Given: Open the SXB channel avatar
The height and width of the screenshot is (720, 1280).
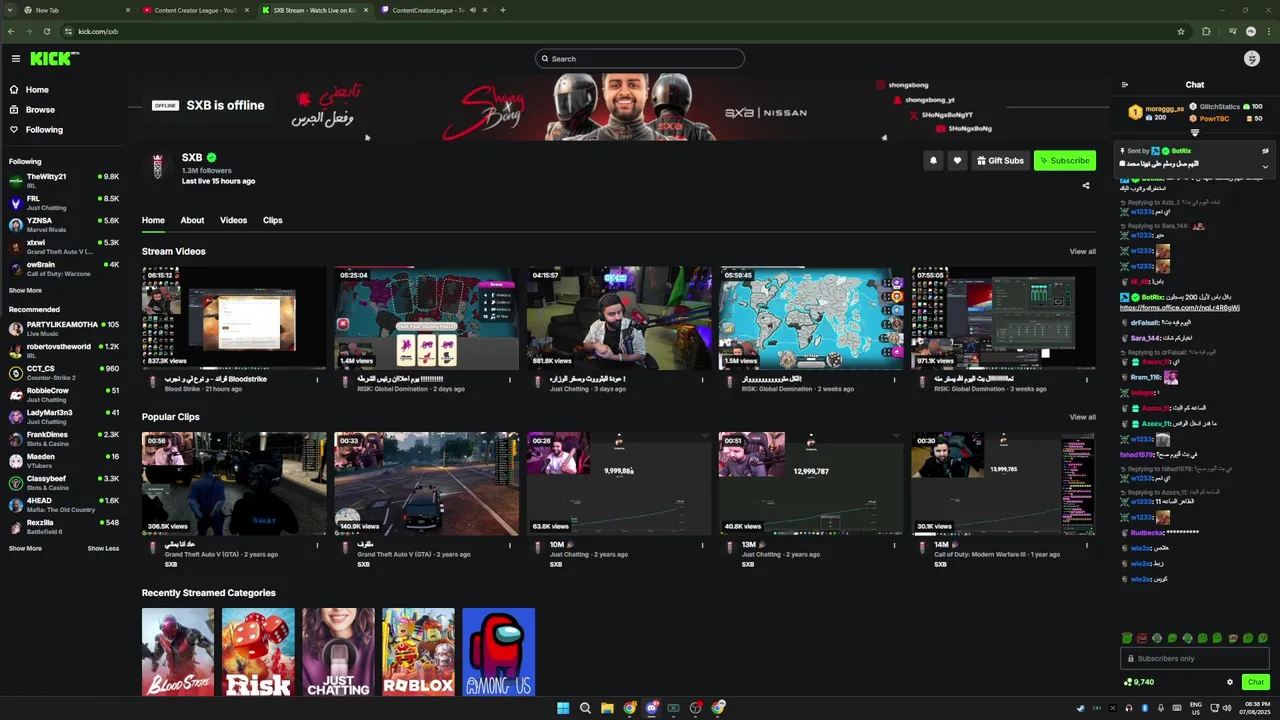Looking at the screenshot, I should pos(157,166).
